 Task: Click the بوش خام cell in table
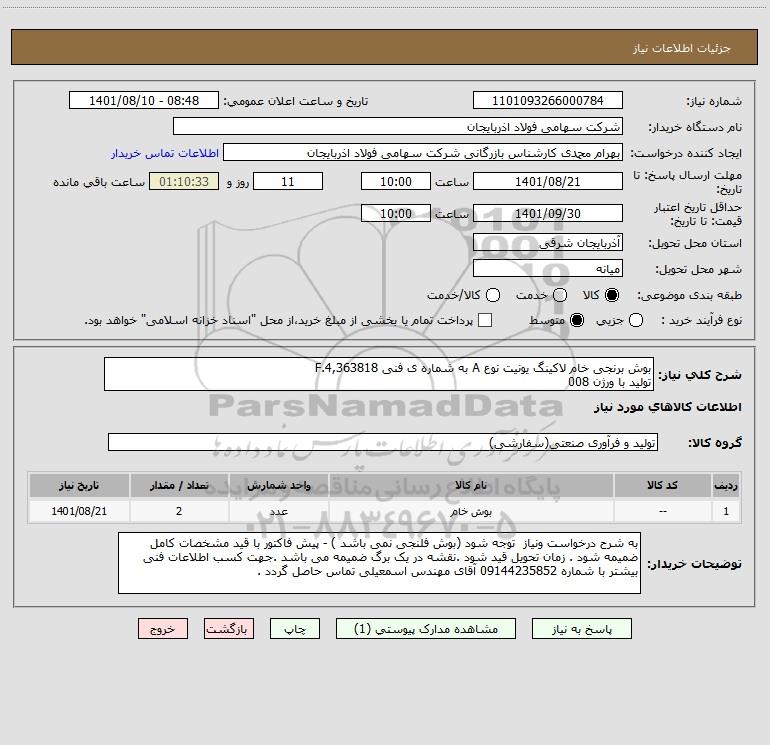pyautogui.click(x=471, y=511)
